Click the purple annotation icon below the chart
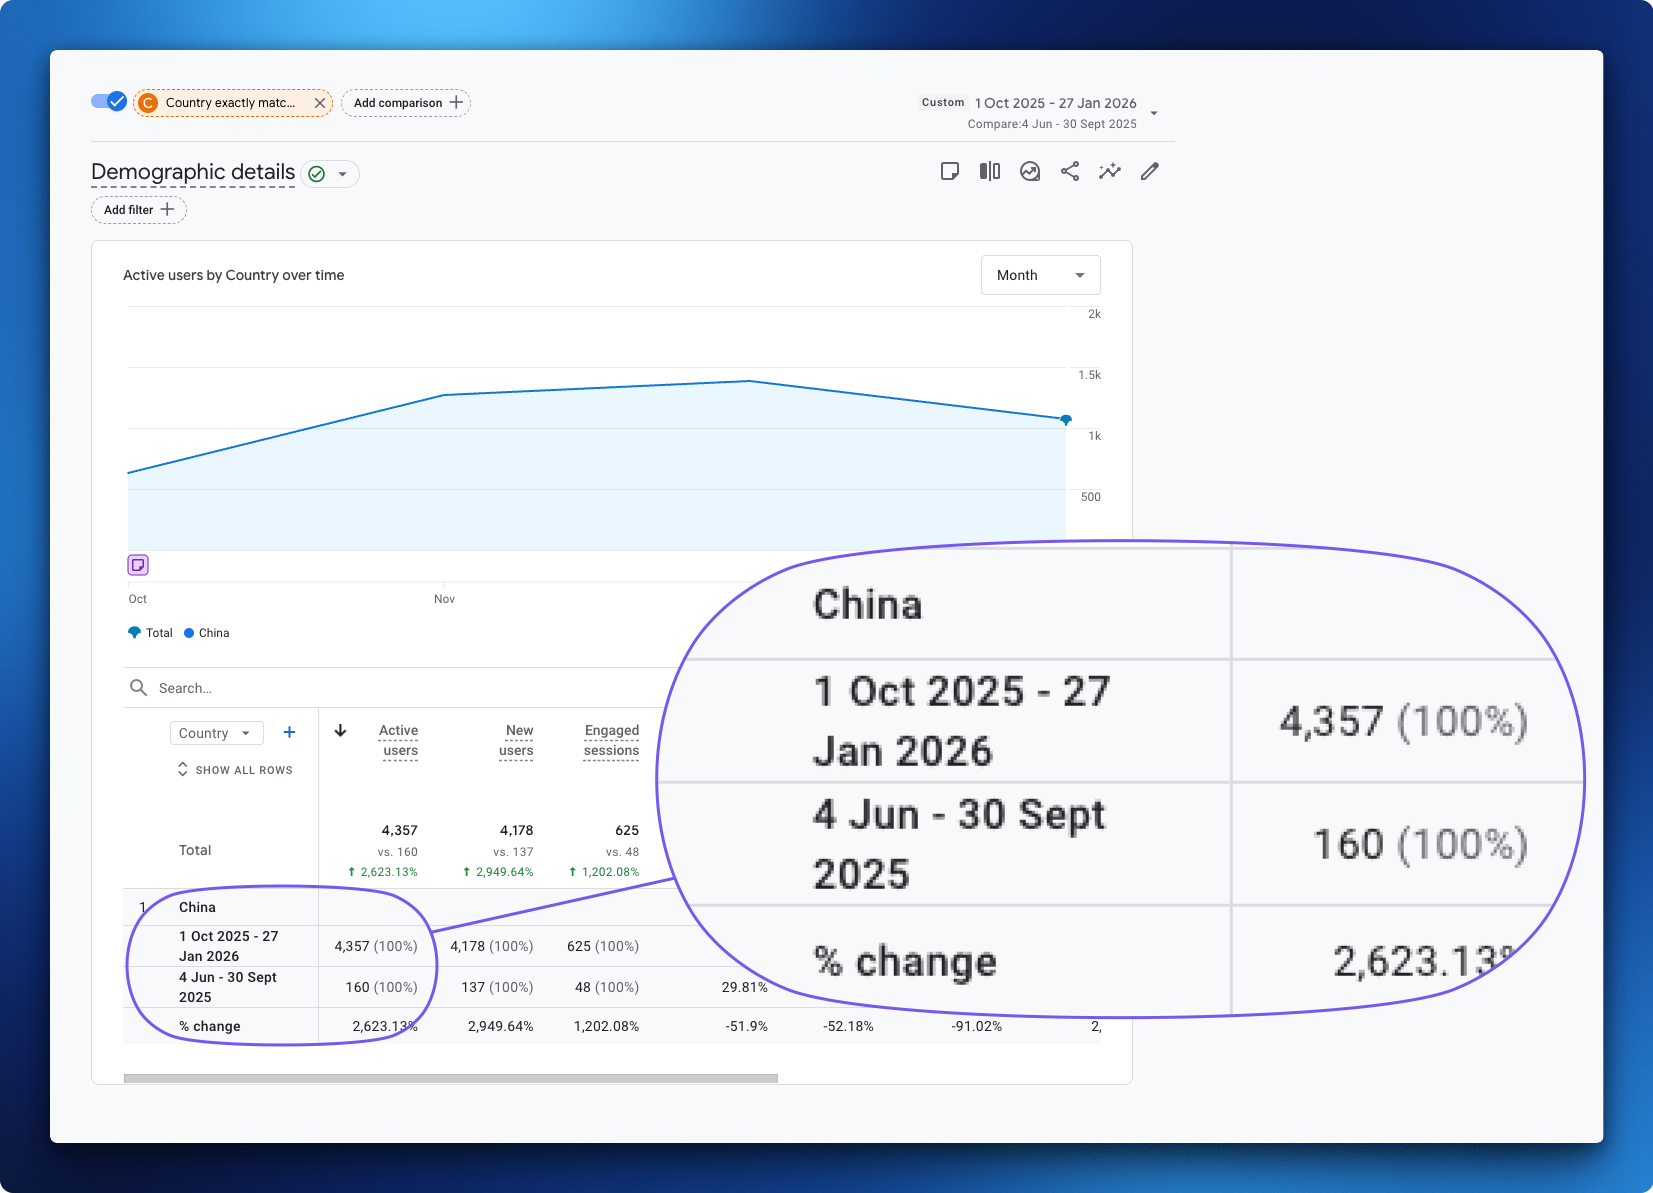 (x=137, y=564)
